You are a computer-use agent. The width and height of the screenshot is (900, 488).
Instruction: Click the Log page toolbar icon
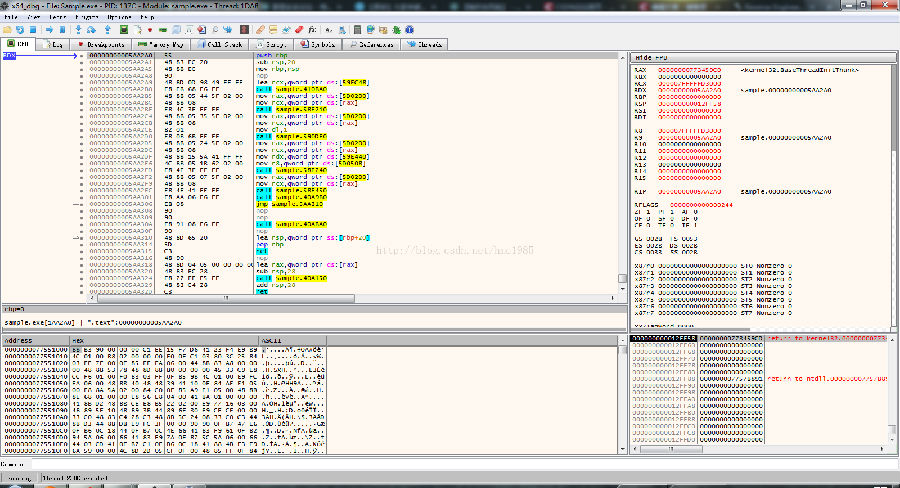pyautogui.click(x=138, y=29)
